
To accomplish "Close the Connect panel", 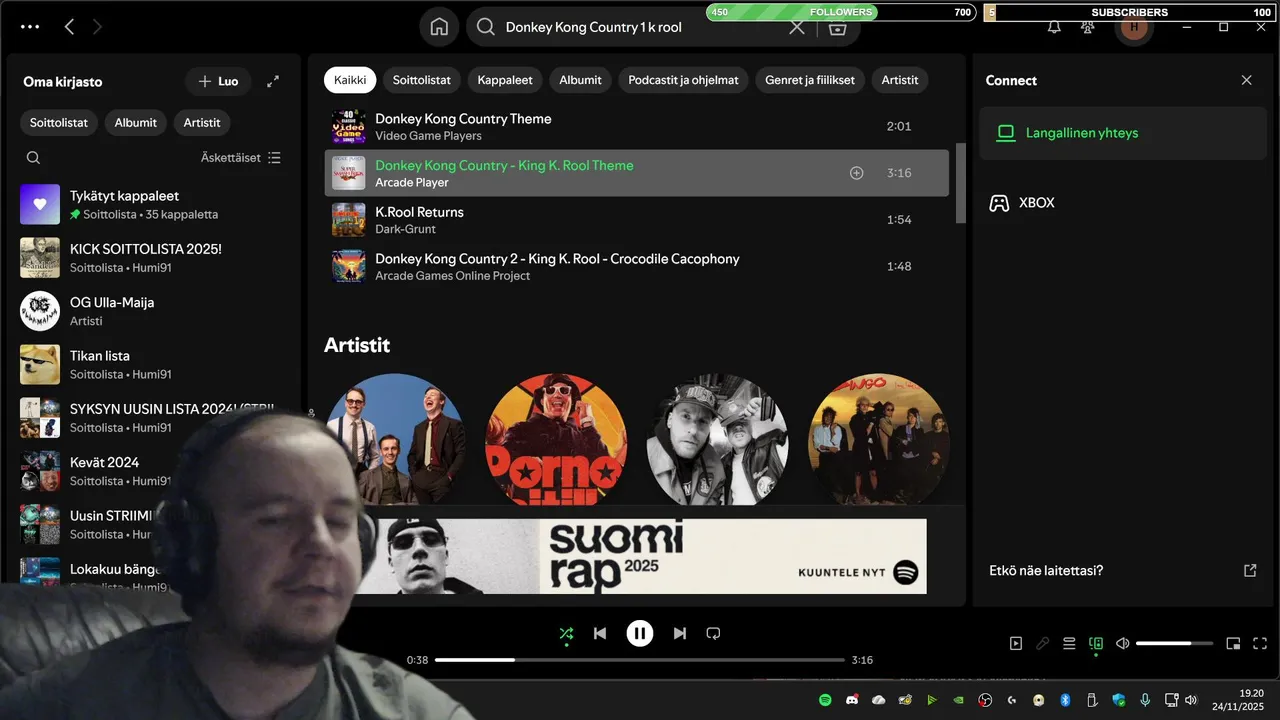I will tap(1246, 80).
